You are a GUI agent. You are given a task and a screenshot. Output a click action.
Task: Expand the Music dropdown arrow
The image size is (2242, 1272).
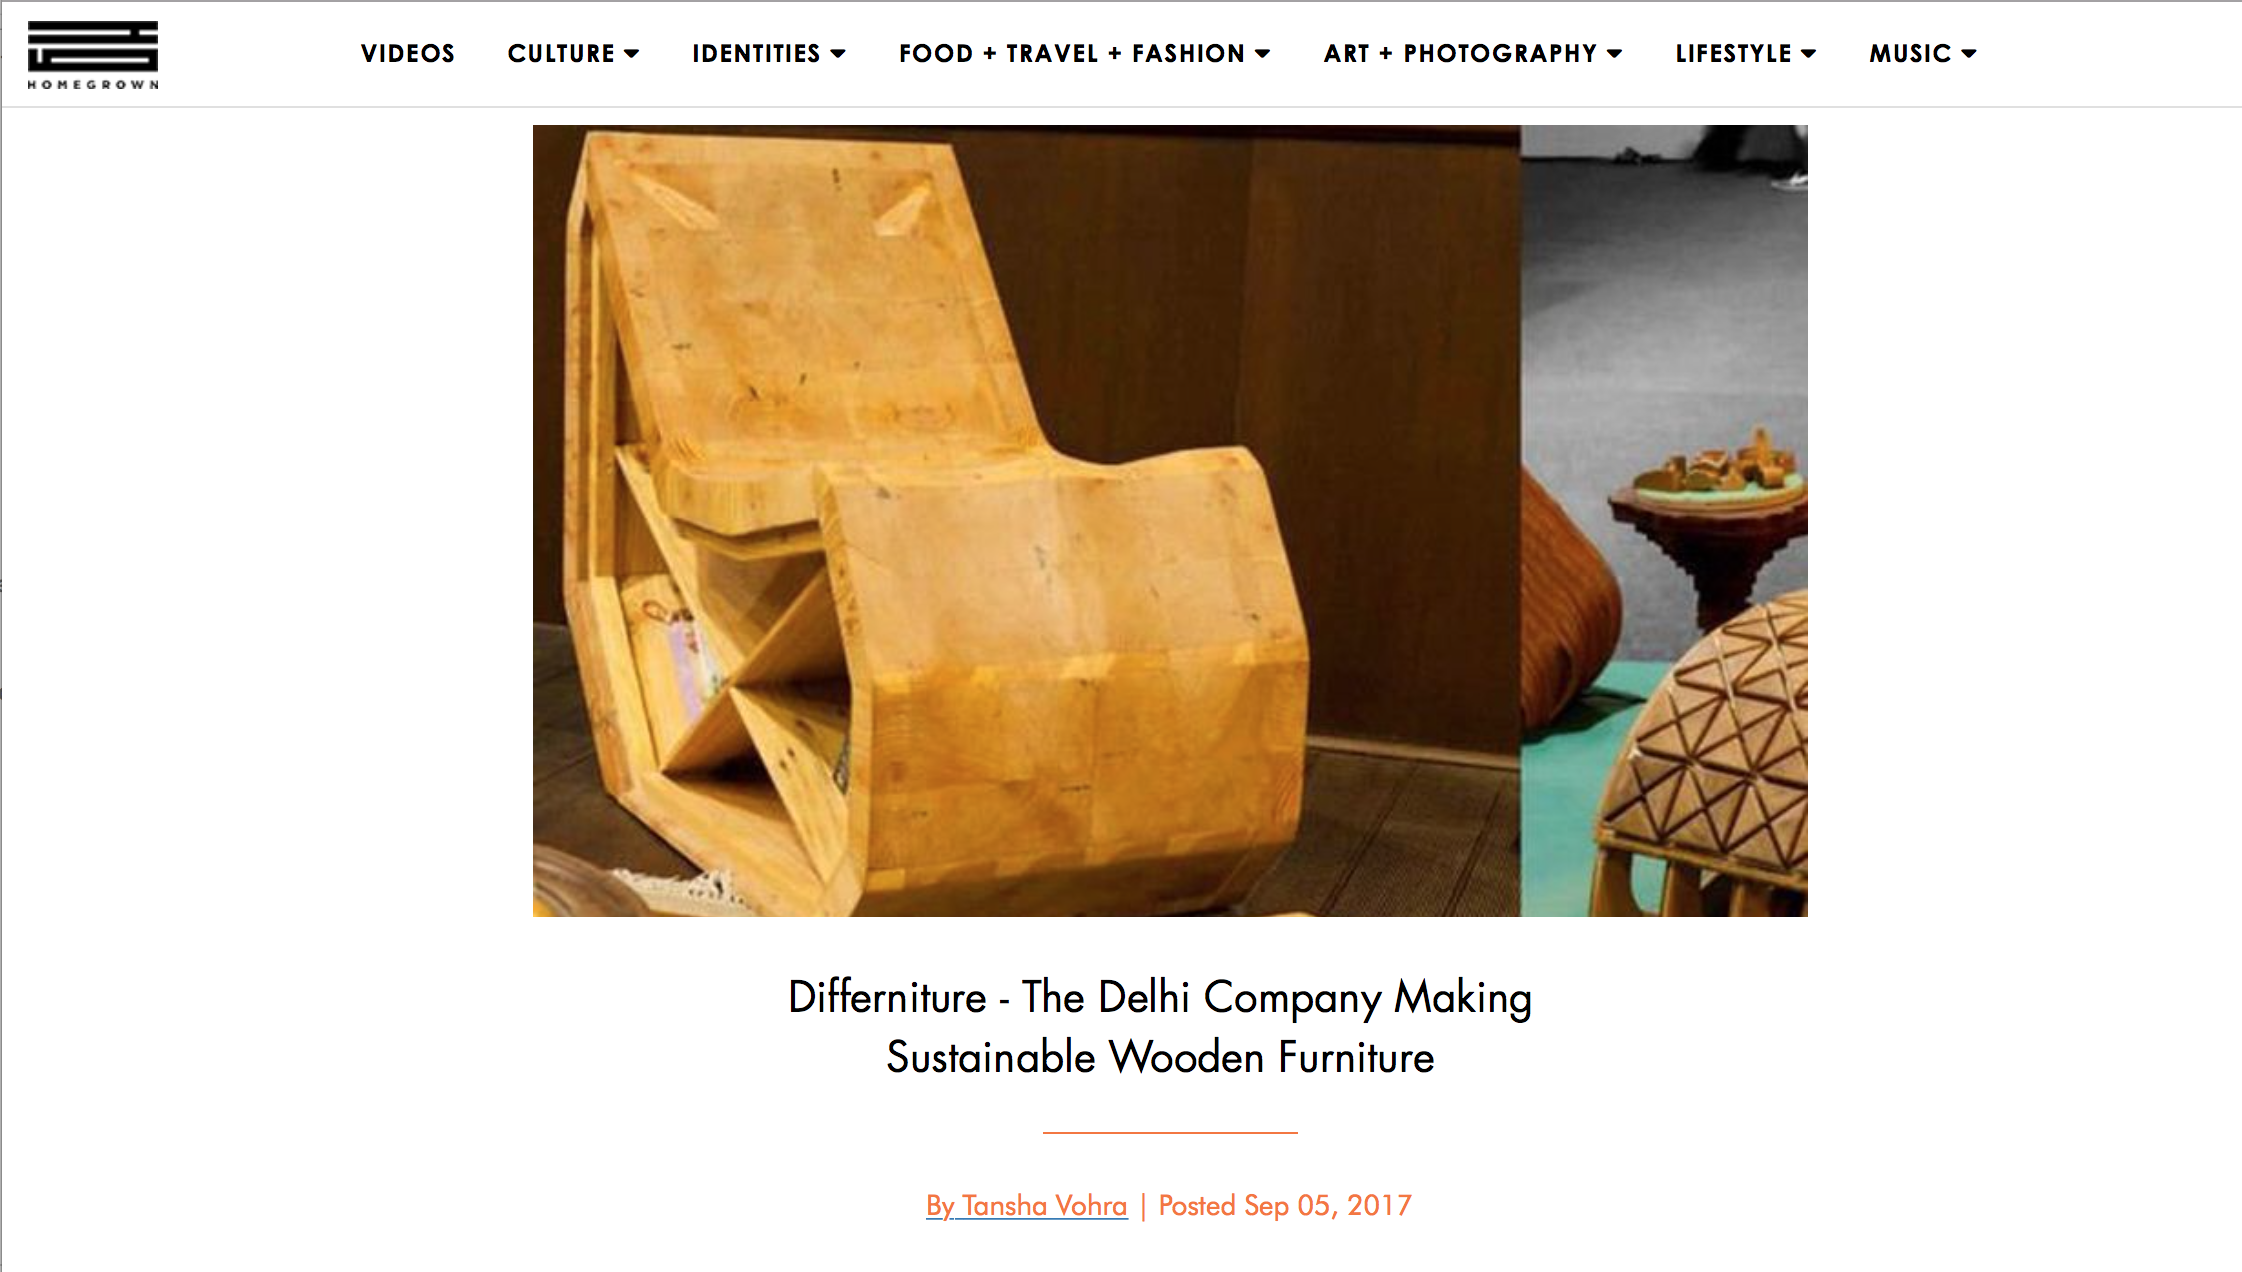[1969, 54]
